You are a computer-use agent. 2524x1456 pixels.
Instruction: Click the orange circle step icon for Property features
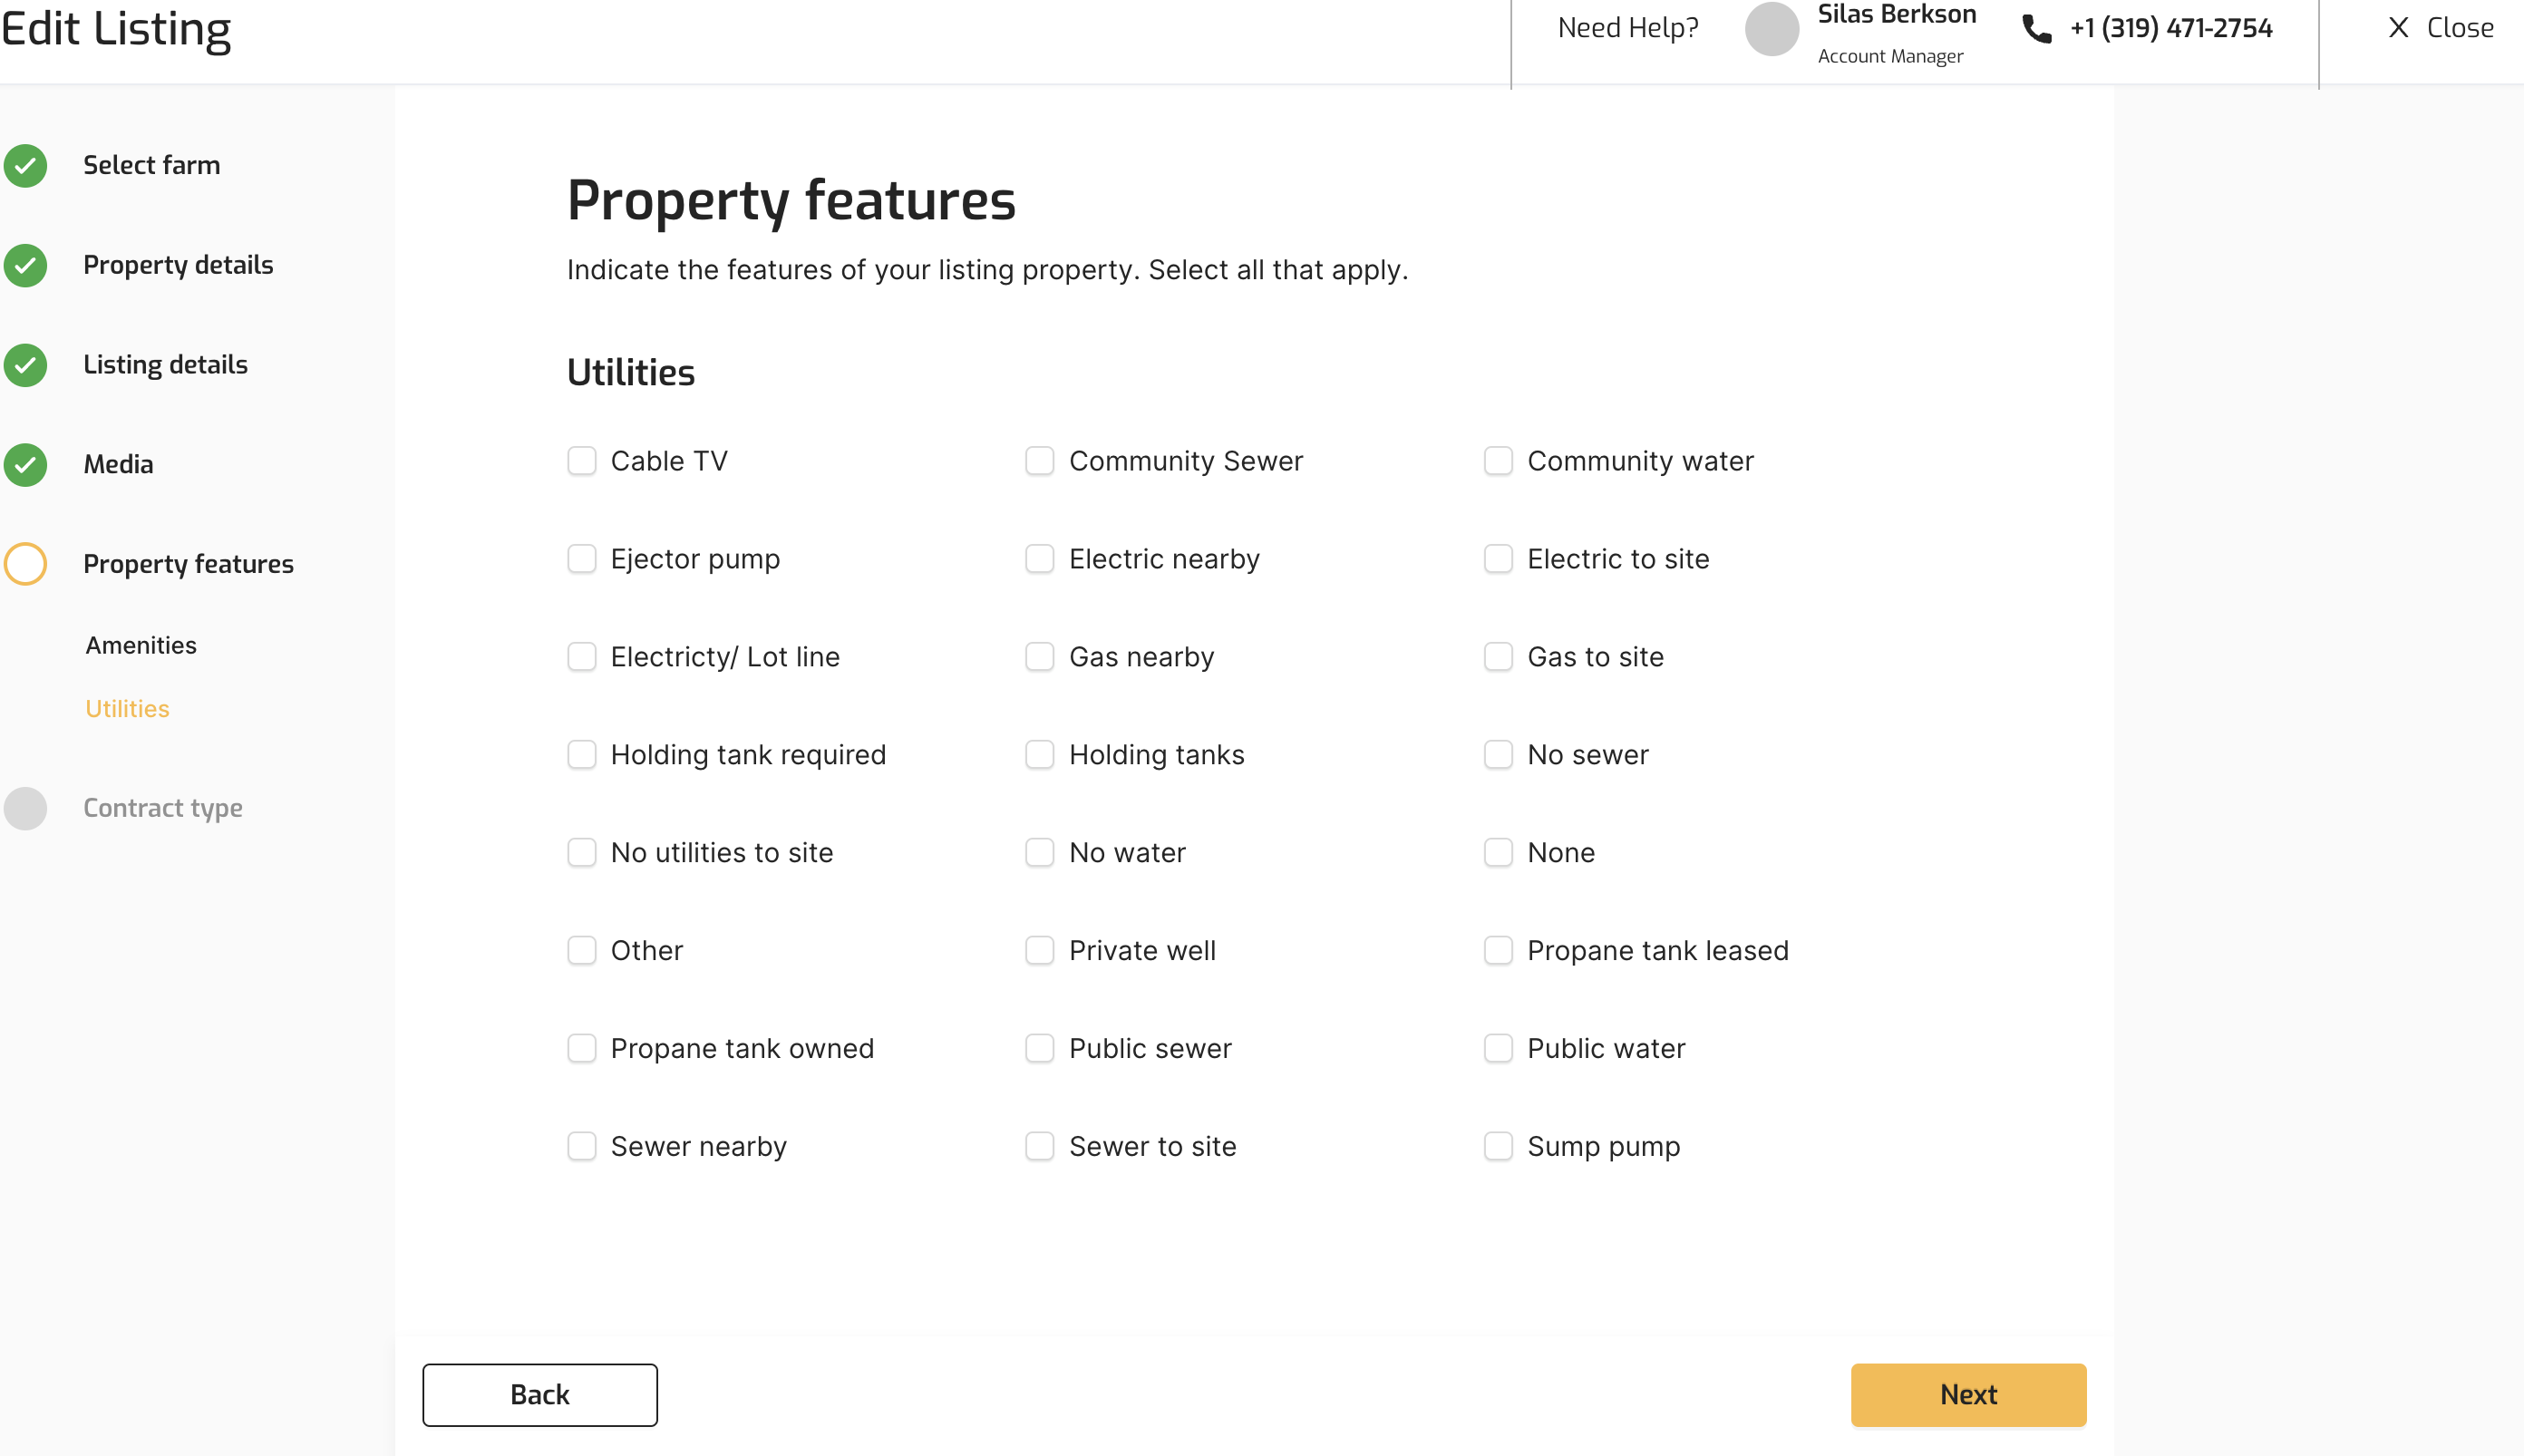26,564
